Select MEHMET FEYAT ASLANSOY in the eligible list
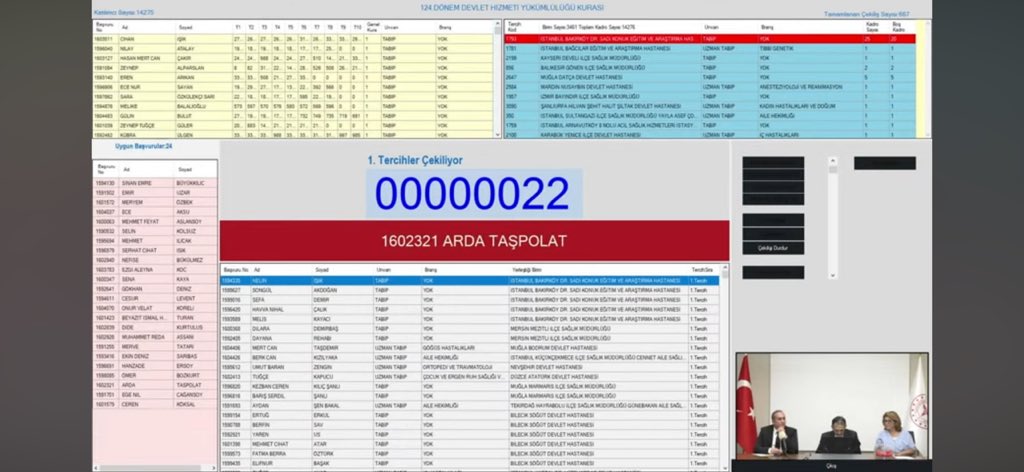1024x472 pixels. click(x=155, y=222)
